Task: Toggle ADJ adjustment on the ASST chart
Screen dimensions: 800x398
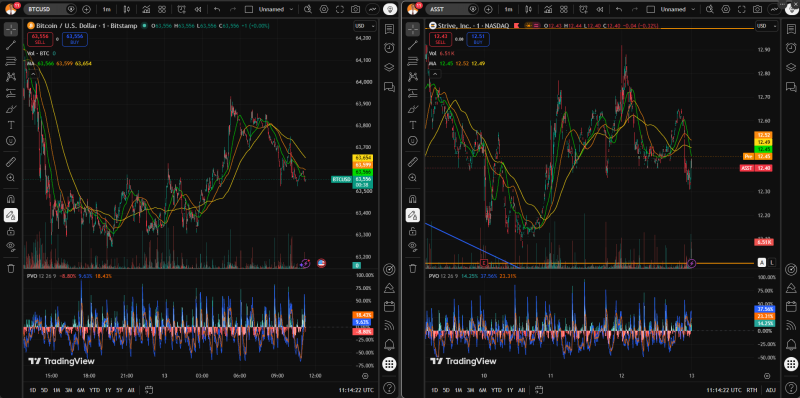Action: click(770, 390)
